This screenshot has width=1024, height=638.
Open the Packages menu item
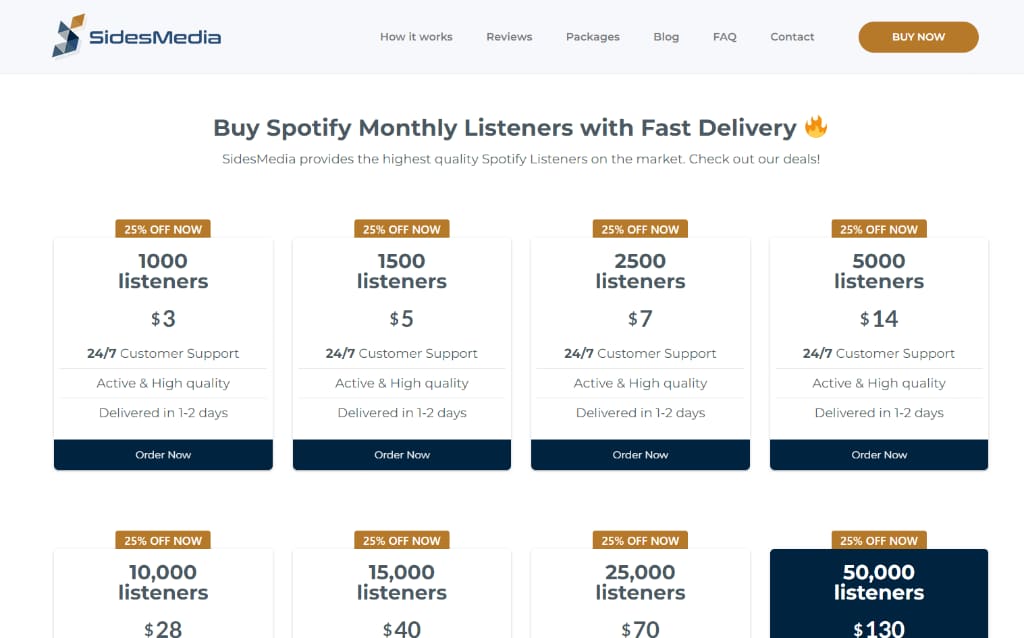coord(592,37)
